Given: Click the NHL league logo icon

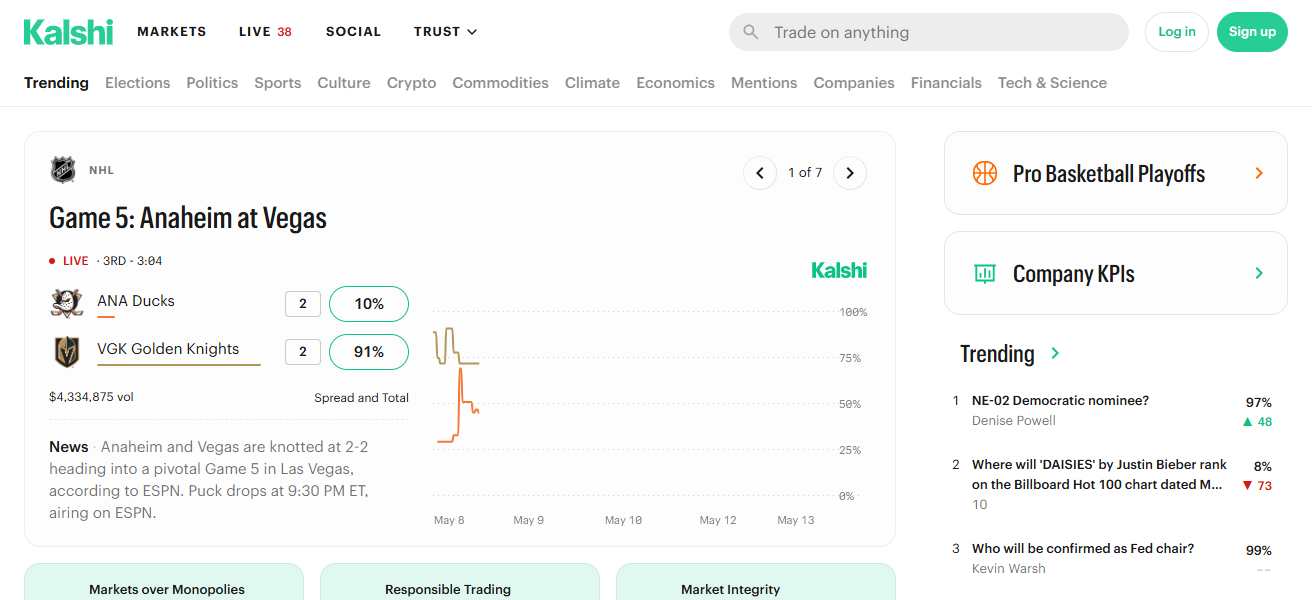Looking at the screenshot, I should point(63,170).
